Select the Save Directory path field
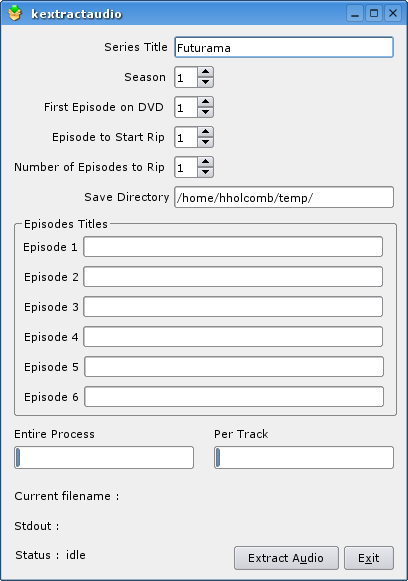 (x=284, y=197)
